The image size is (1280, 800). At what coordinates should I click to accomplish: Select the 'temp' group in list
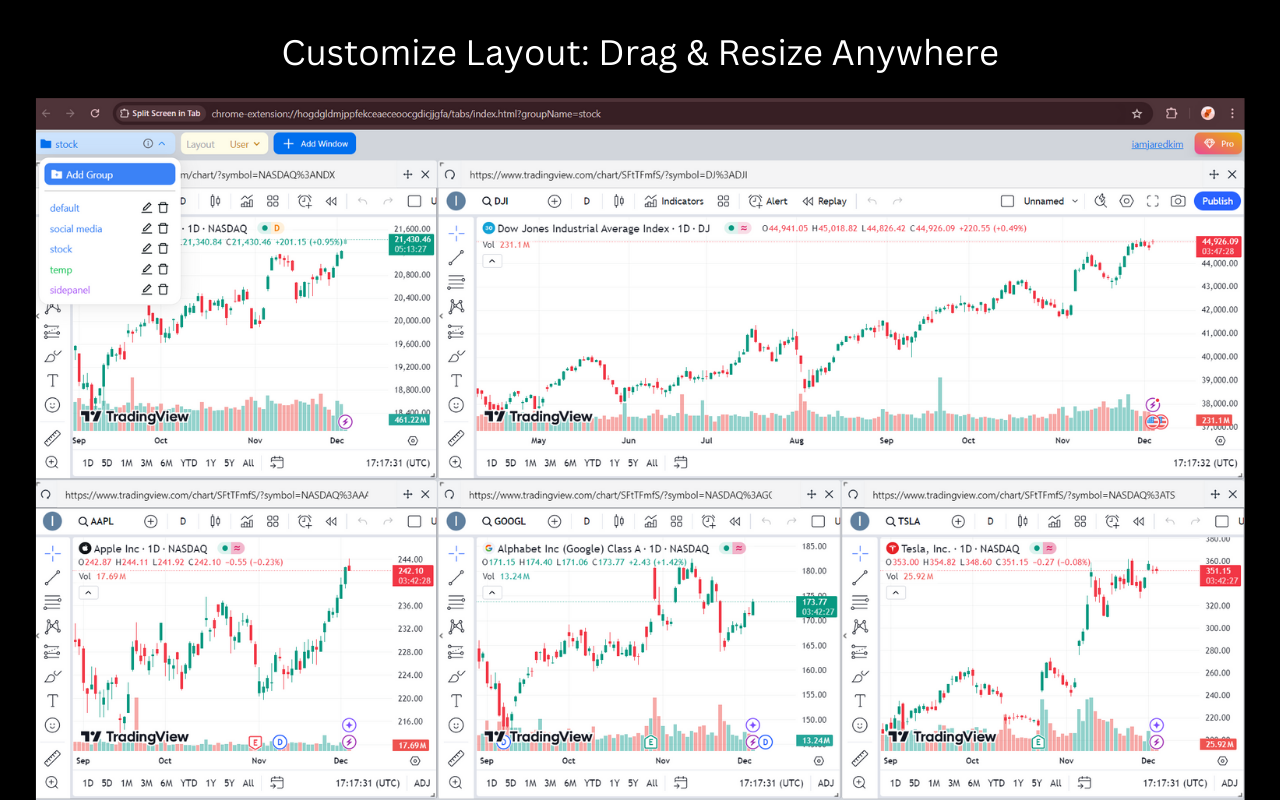(61, 269)
